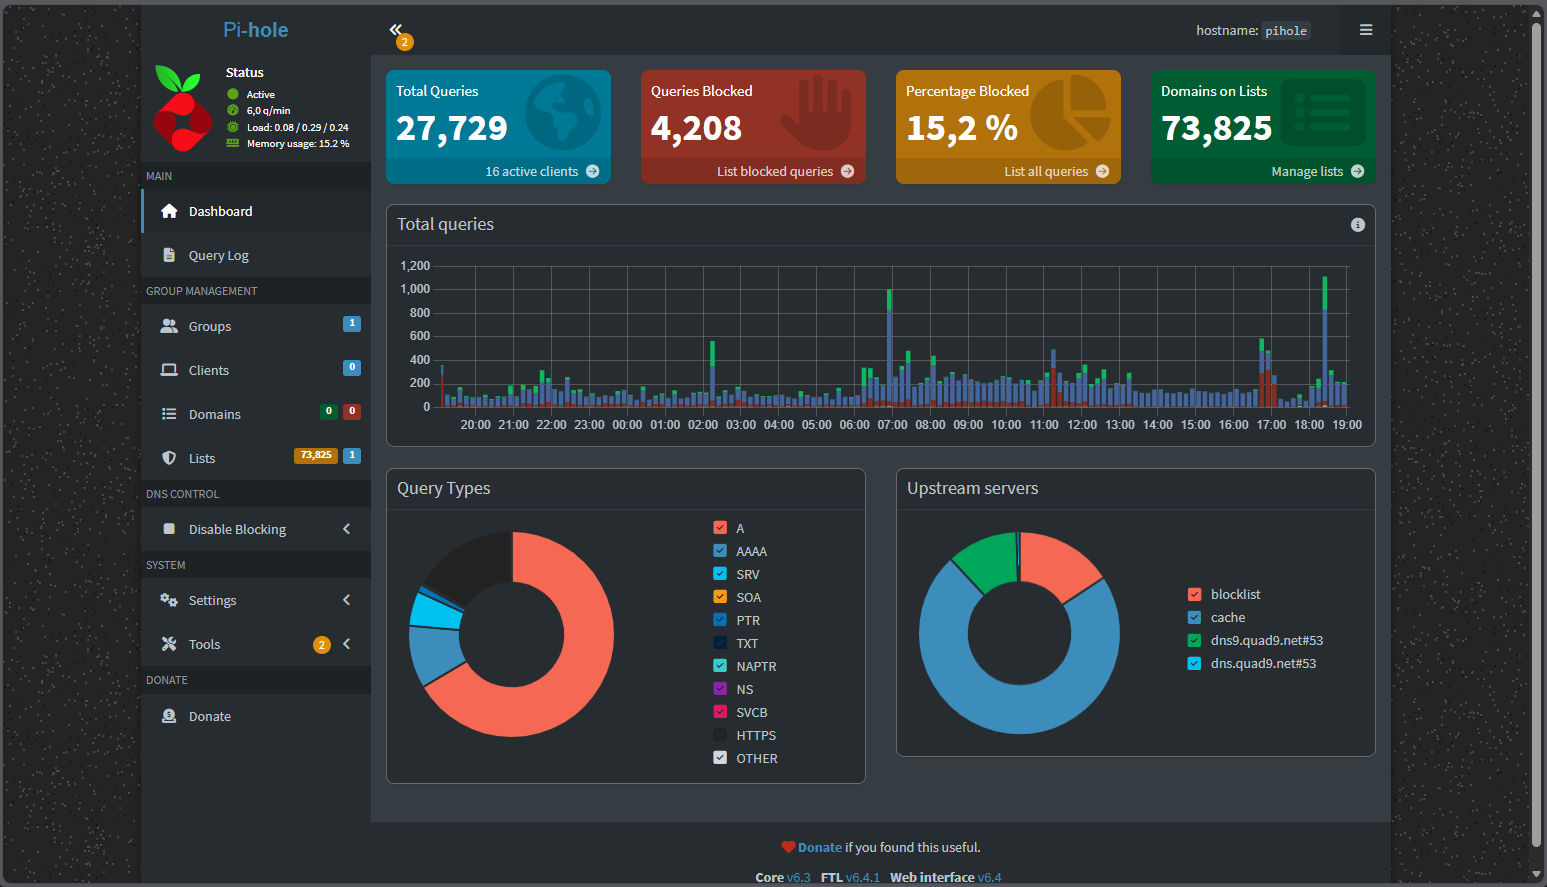
Task: Expand the Settings submenu chevron
Action: point(346,600)
